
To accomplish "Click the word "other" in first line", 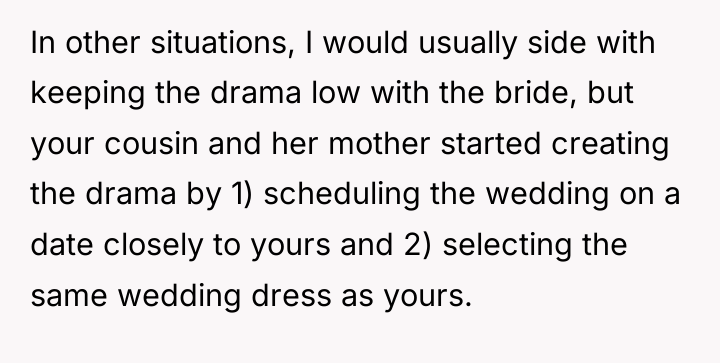I will 102,43.
